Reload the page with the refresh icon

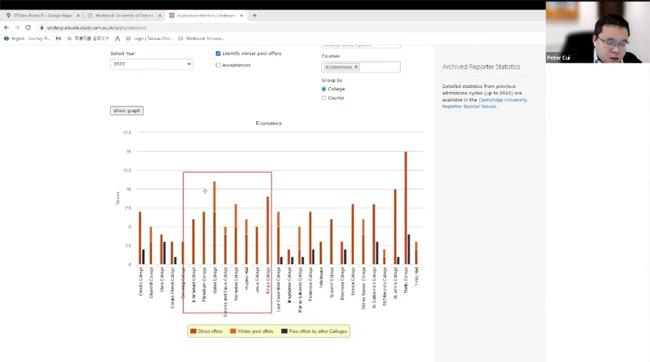coord(28,28)
